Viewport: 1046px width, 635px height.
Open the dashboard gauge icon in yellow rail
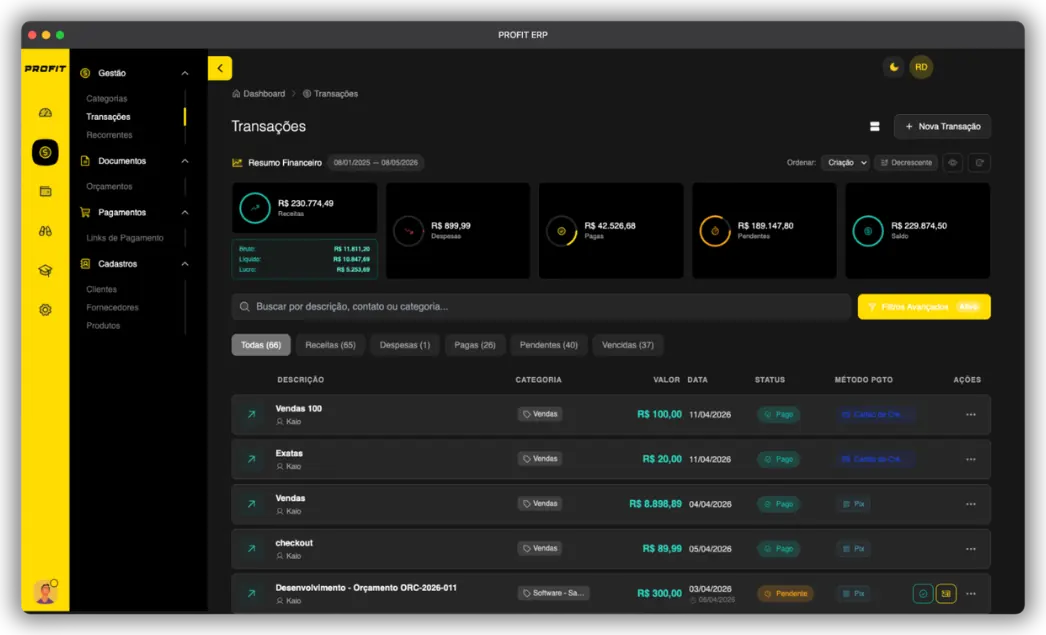point(45,113)
